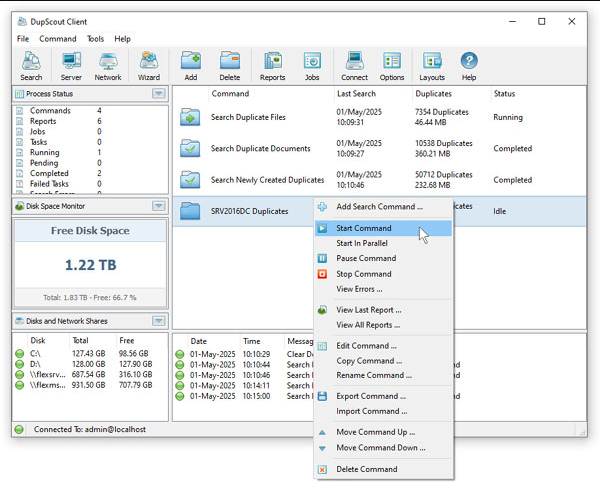Click the Export Command save icon
600x485 pixels.
[322, 396]
